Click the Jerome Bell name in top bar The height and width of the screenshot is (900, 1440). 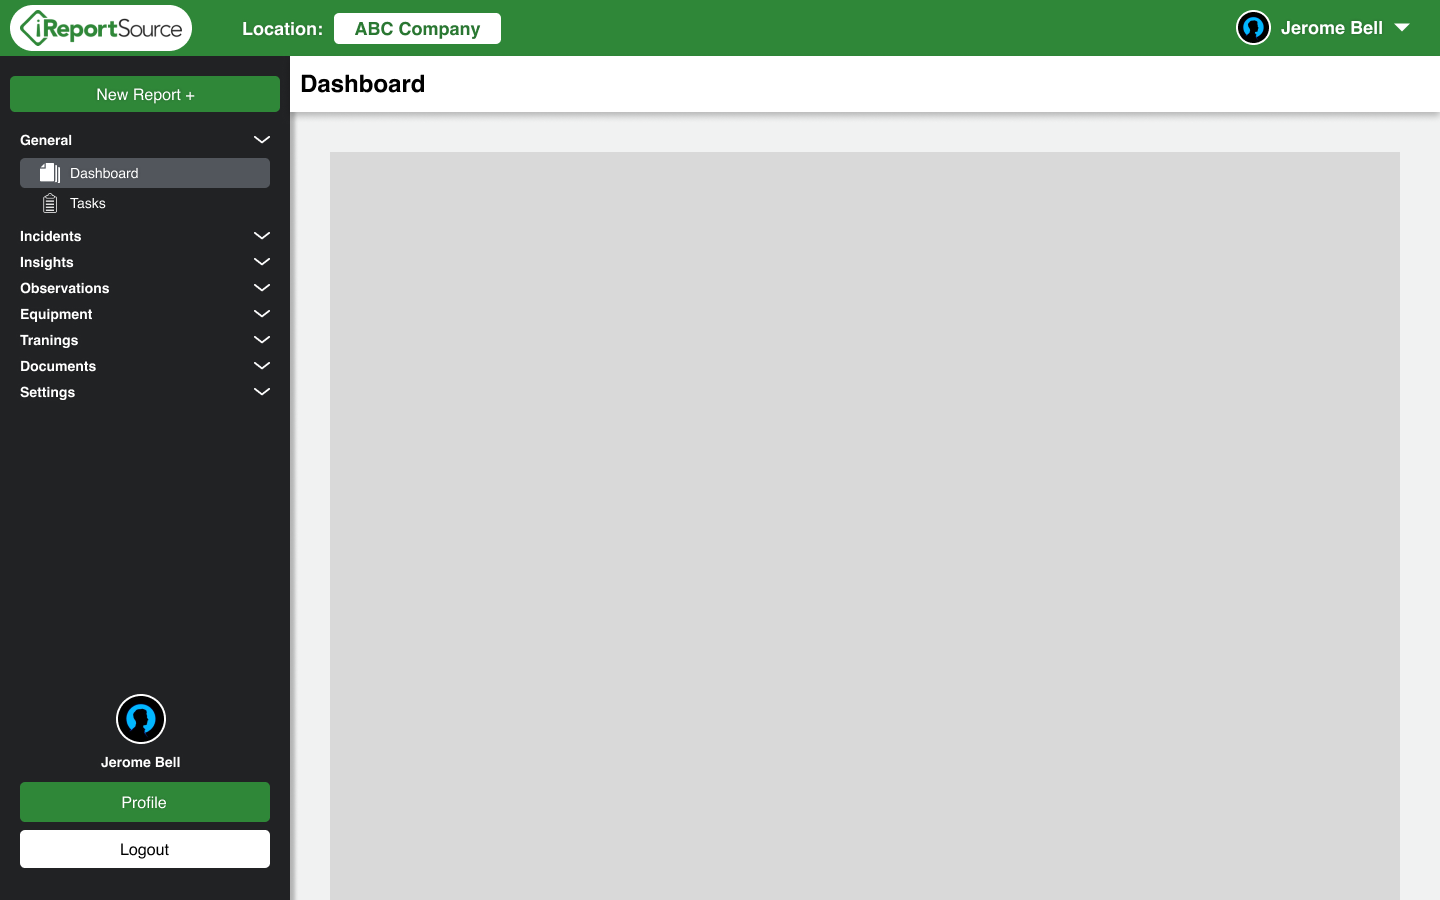tap(1331, 28)
